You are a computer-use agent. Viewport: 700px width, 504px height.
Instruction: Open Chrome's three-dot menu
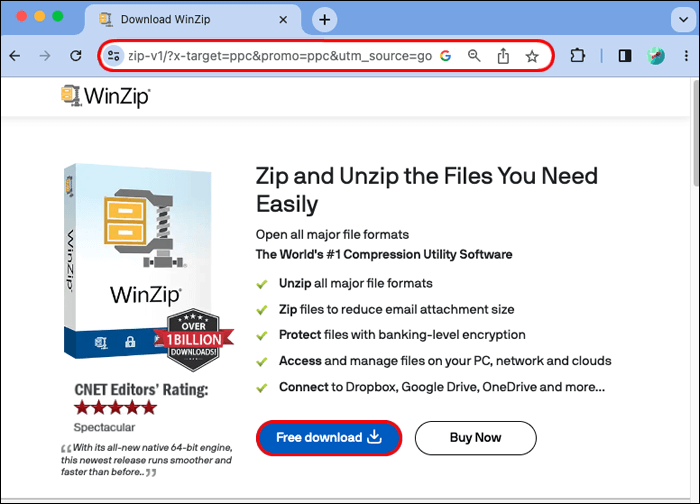[x=686, y=56]
